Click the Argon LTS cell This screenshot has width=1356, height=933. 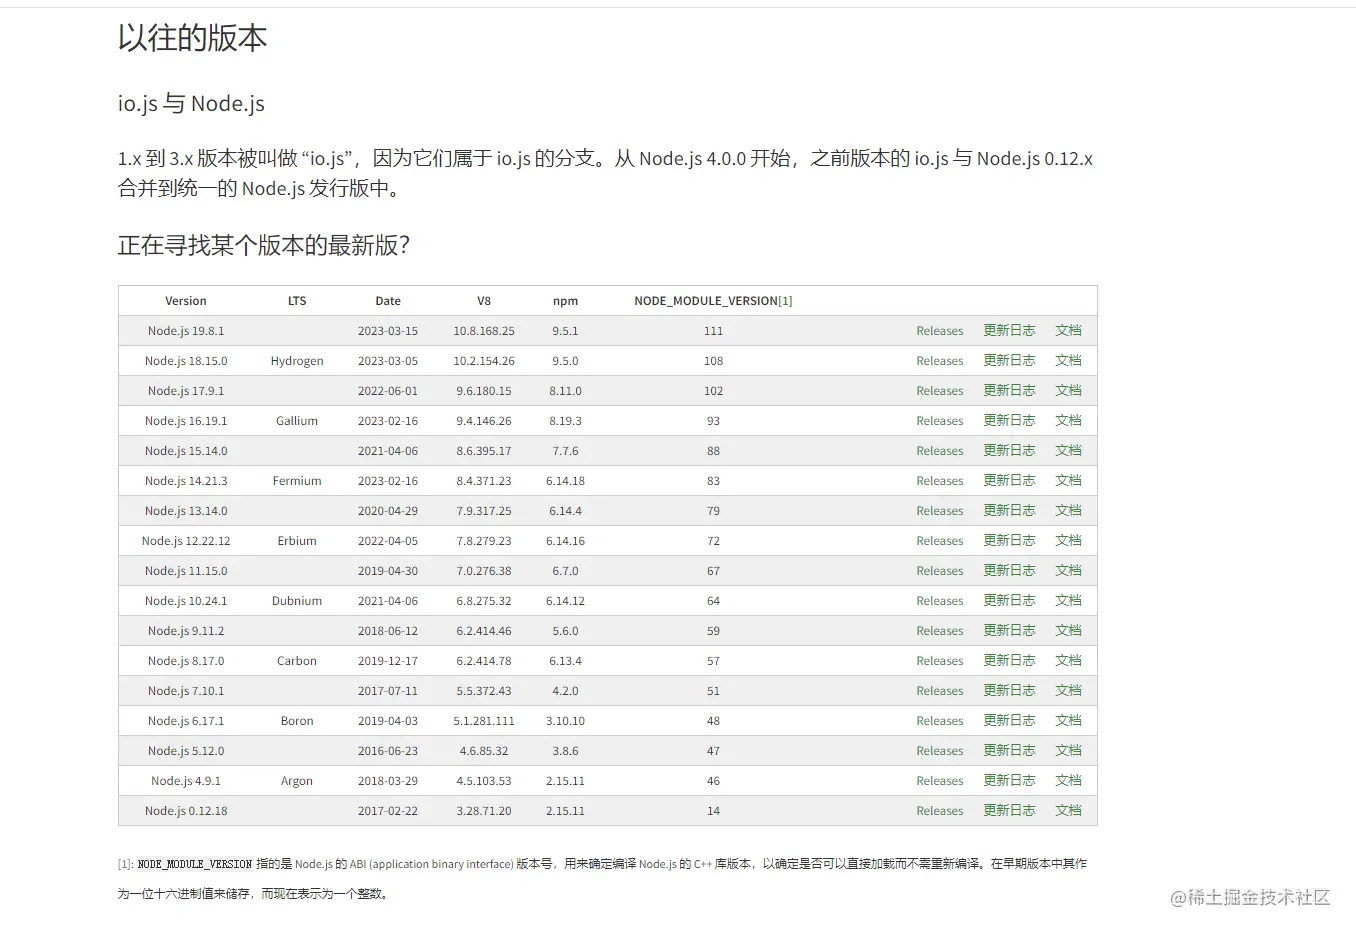coord(297,781)
